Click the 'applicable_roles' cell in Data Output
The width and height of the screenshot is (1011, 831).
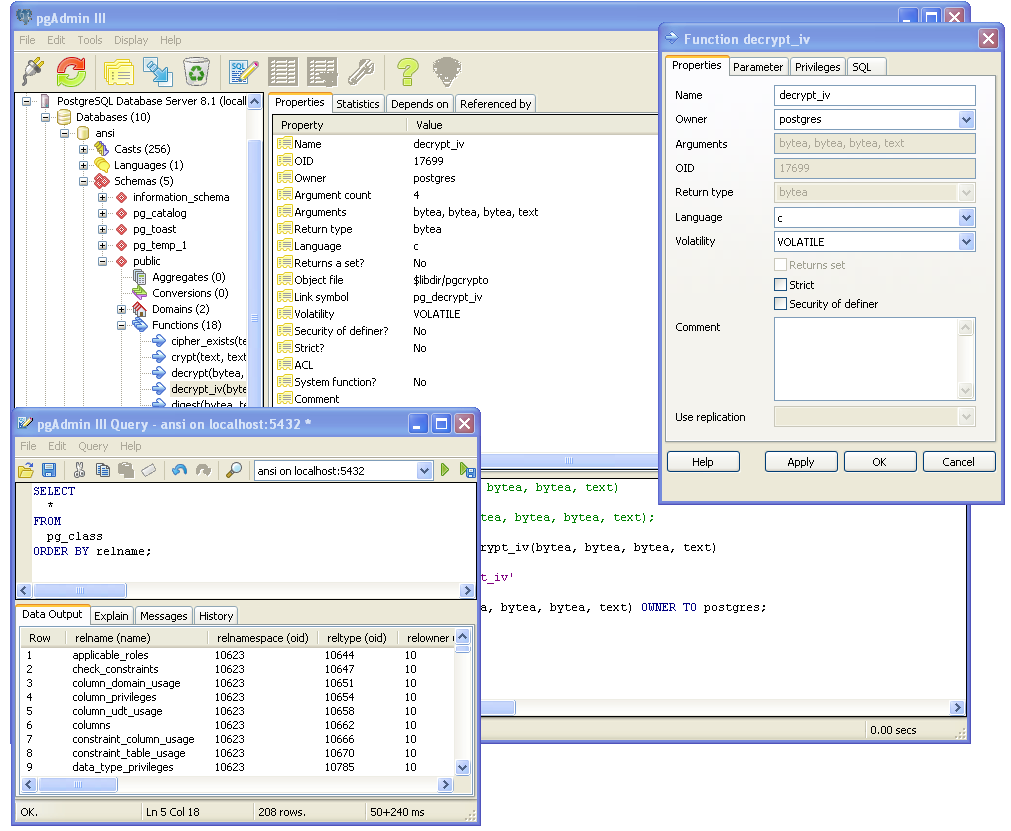(x=110, y=655)
